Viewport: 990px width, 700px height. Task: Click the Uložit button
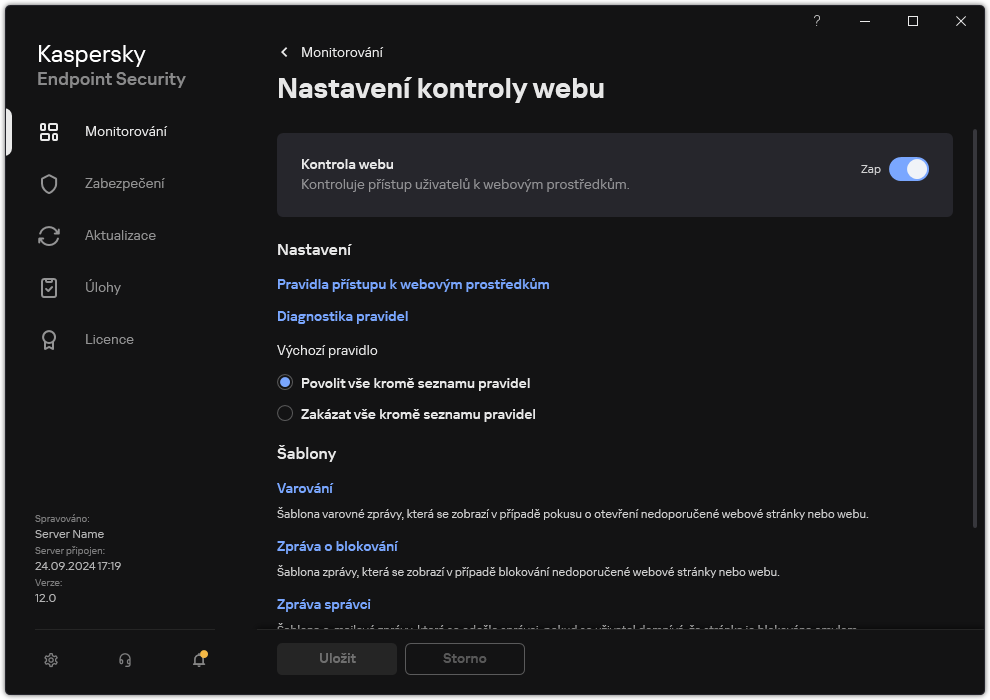(336, 659)
